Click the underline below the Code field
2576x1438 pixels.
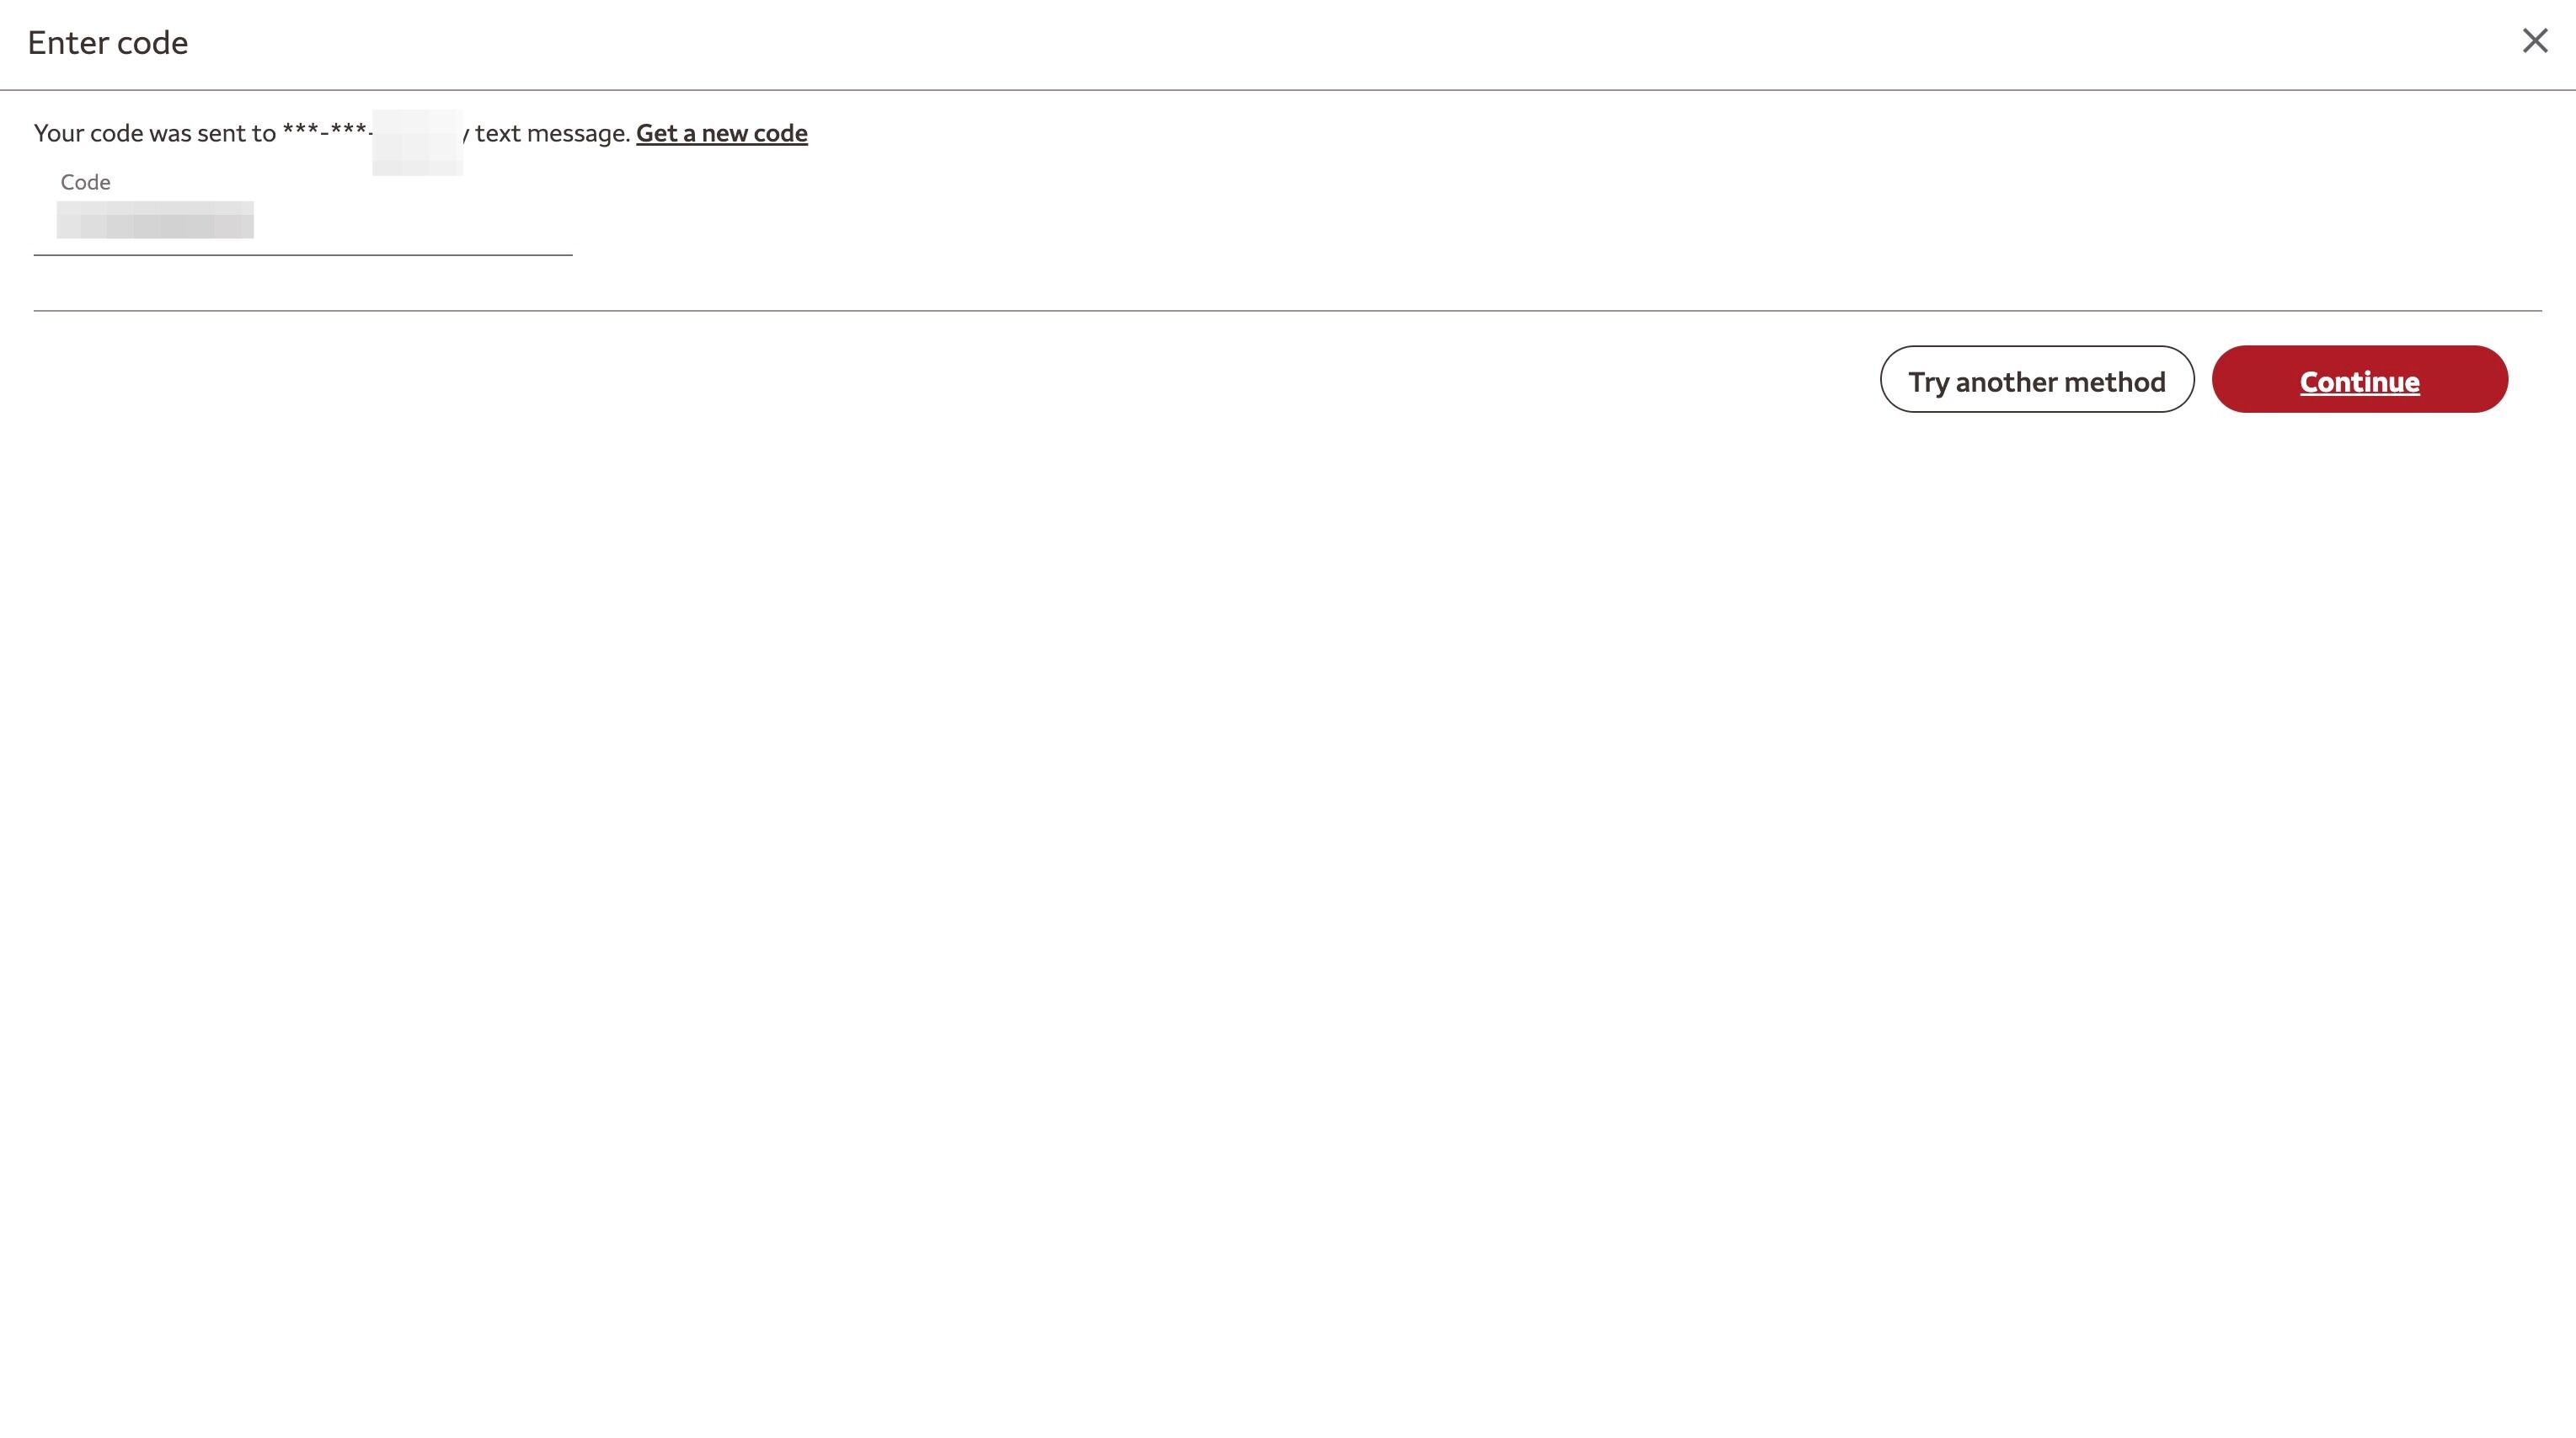(x=302, y=254)
